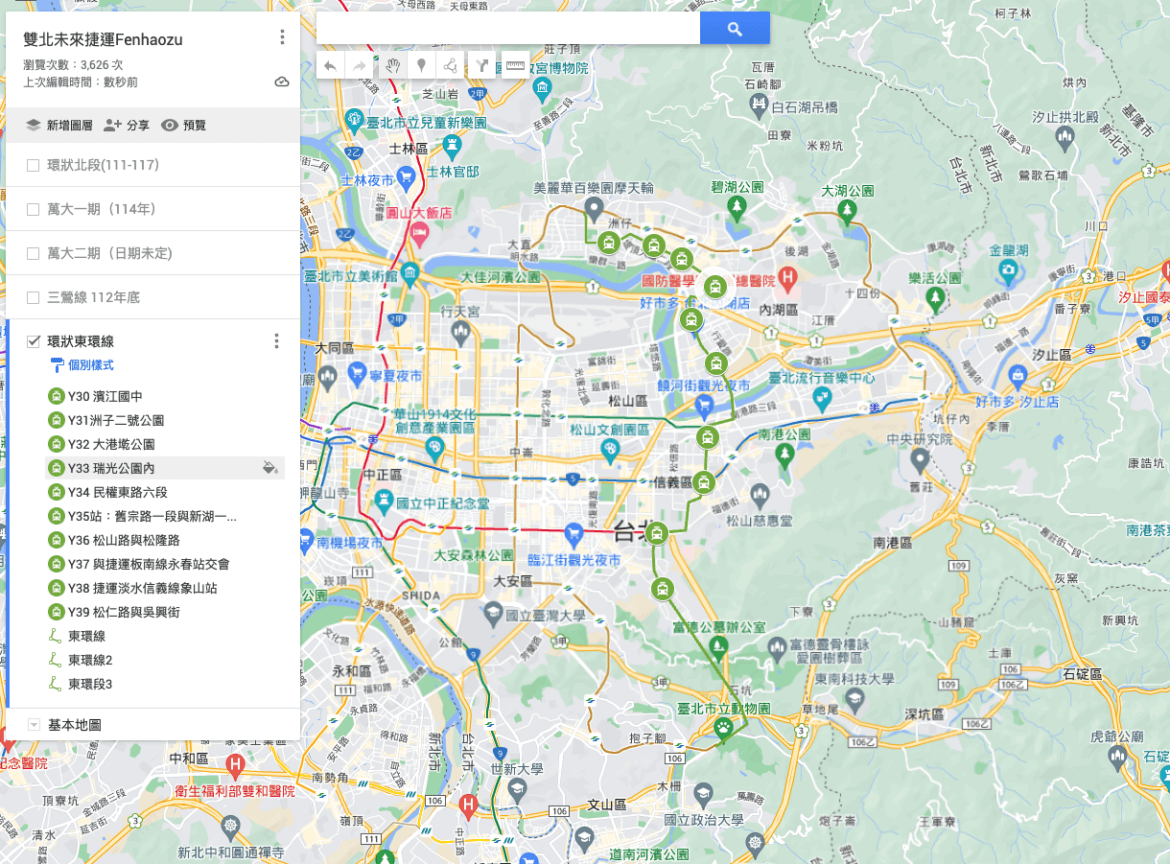Select the measure distance ruler tool
This screenshot has height=864, width=1170.
pyautogui.click(x=515, y=66)
